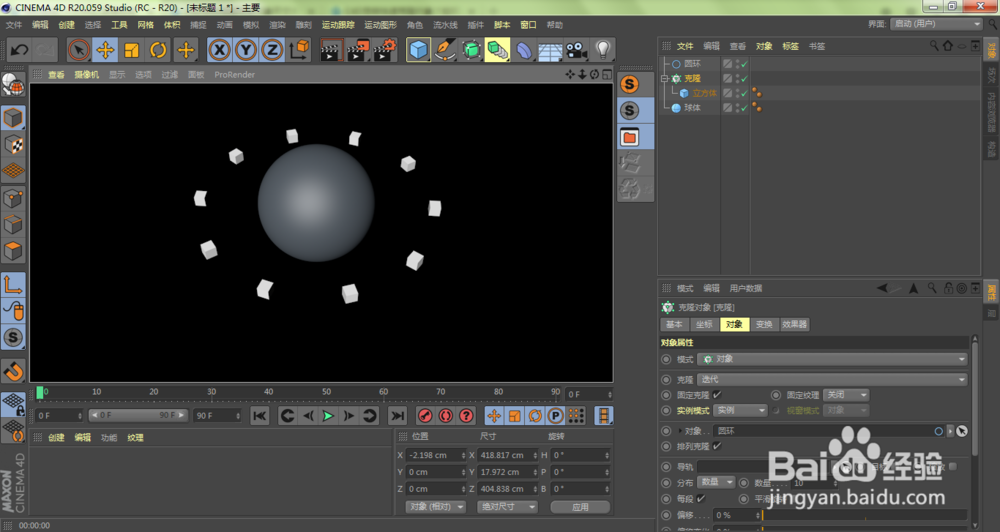Add a Camera object

point(577,50)
